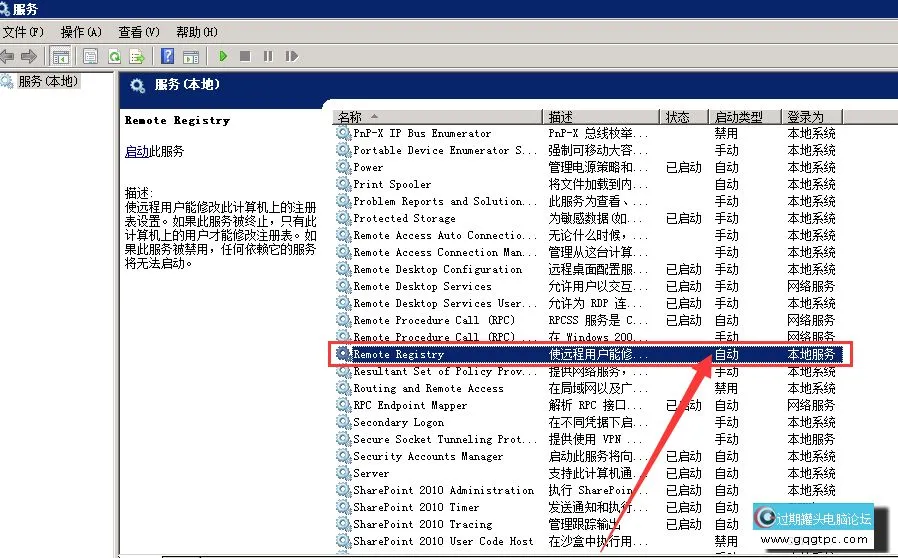
Task: Click the Refresh toolbar icon
Action: (x=113, y=56)
